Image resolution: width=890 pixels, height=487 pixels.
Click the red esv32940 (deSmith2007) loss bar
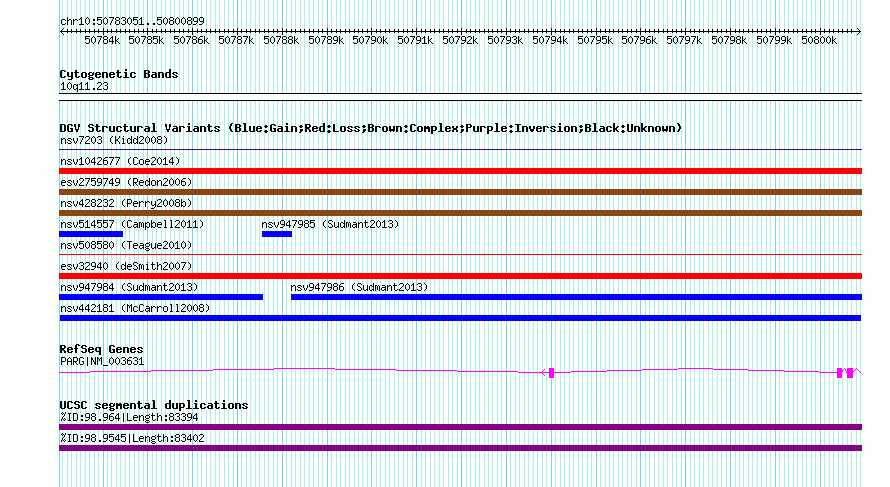pyautogui.click(x=460, y=276)
